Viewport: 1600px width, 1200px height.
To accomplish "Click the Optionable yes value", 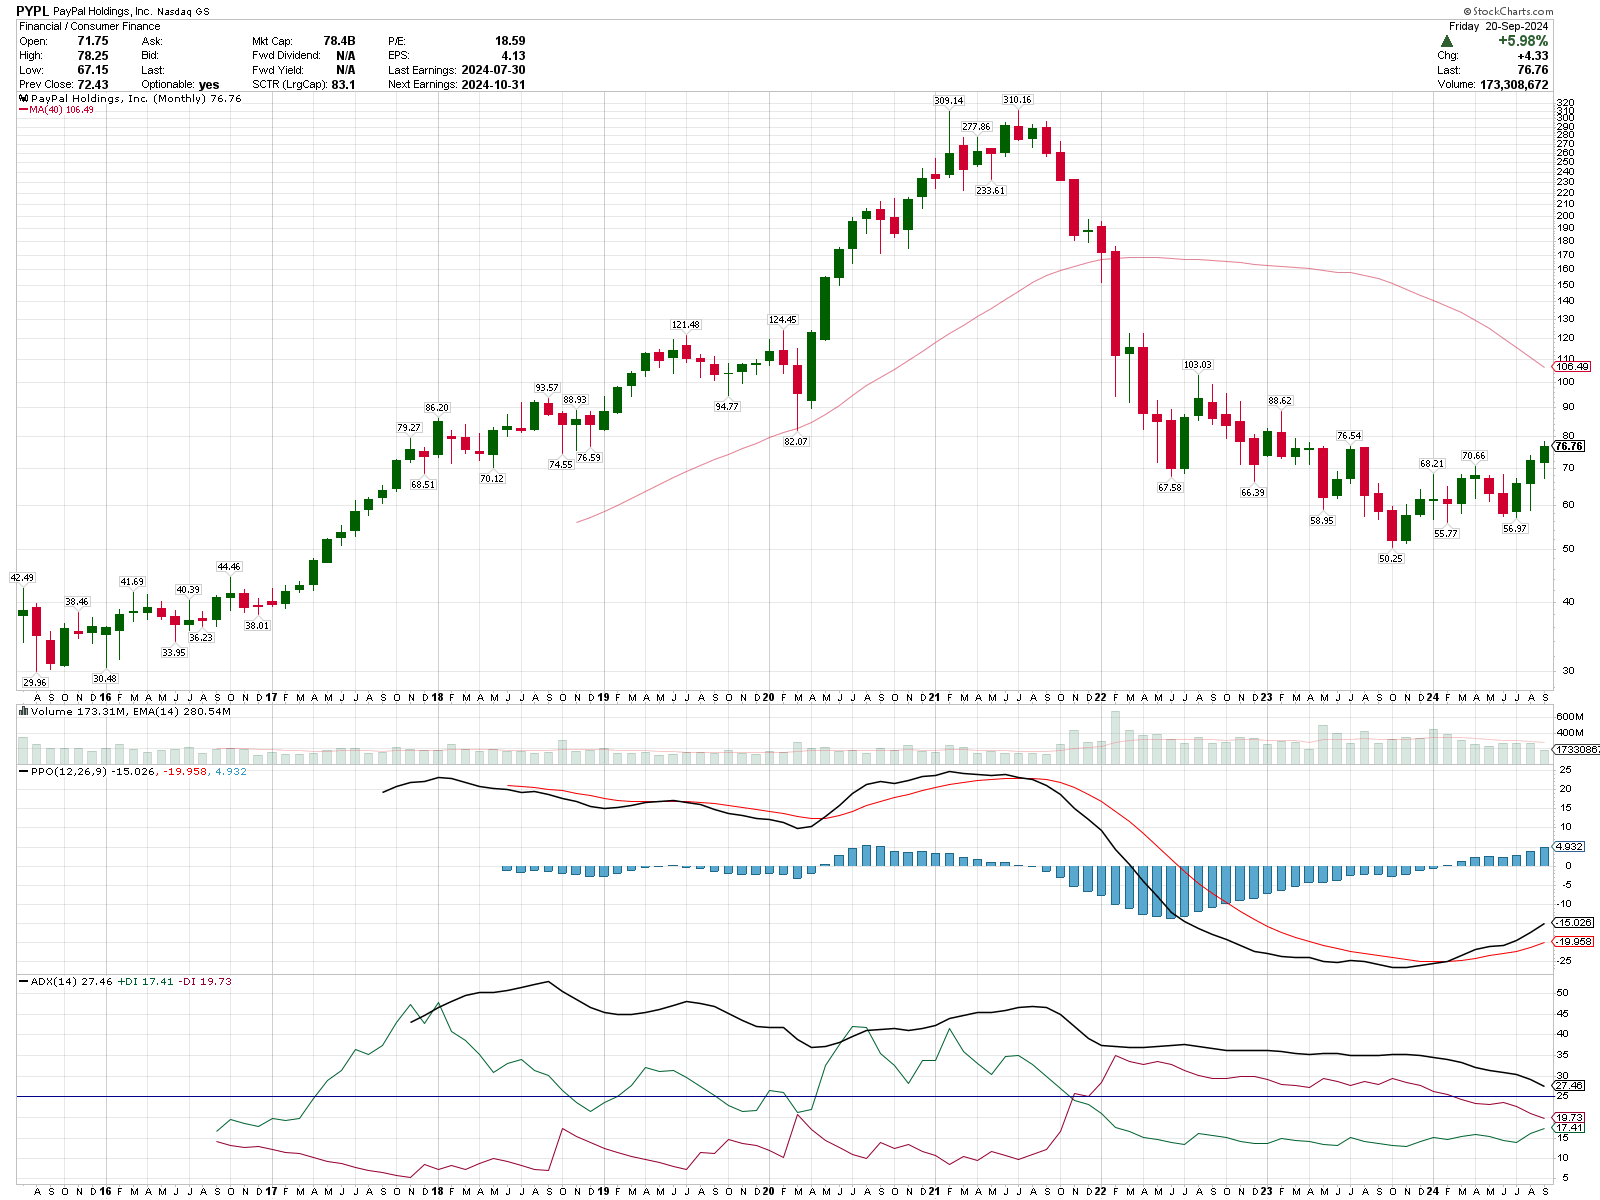I will [x=209, y=85].
